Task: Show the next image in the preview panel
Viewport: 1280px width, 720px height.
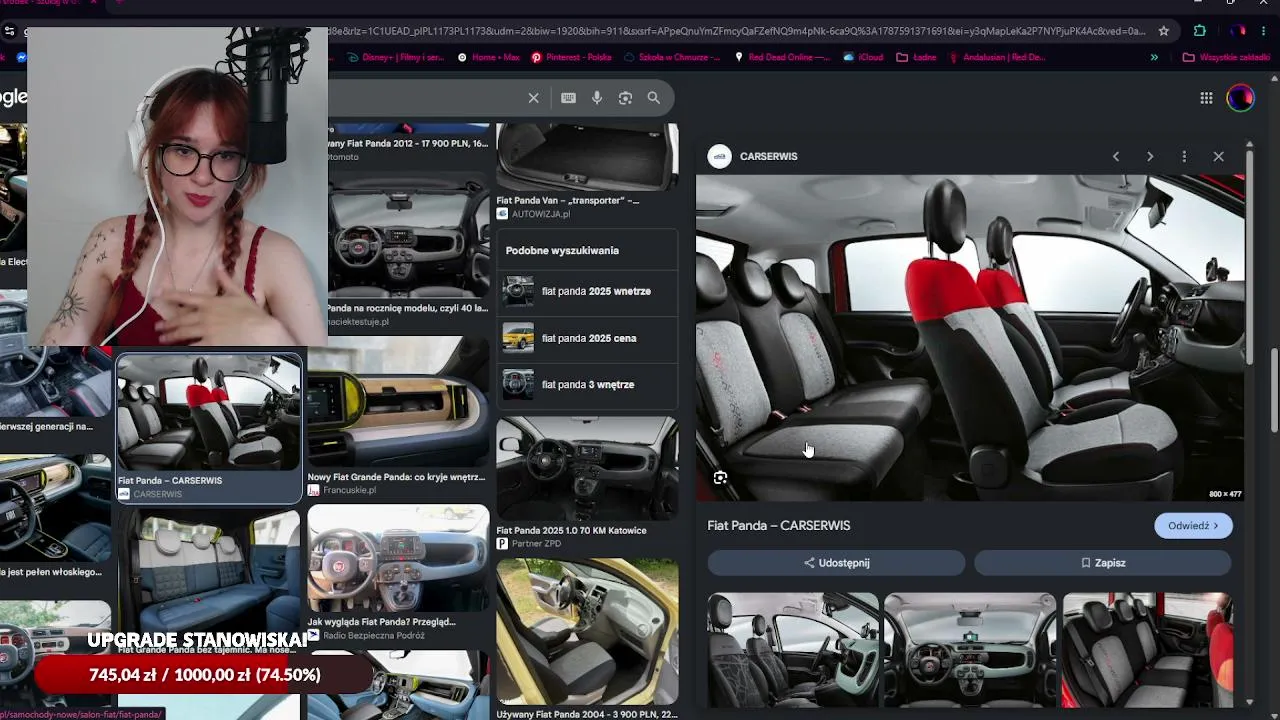Action: [x=1150, y=157]
